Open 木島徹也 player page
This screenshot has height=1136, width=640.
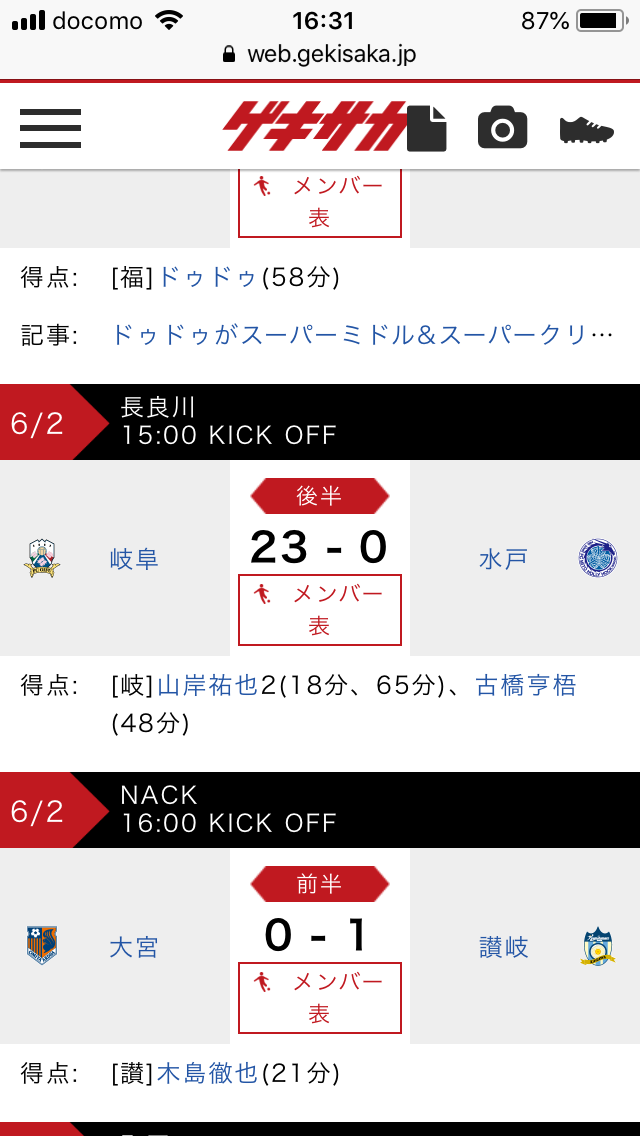click(208, 1073)
